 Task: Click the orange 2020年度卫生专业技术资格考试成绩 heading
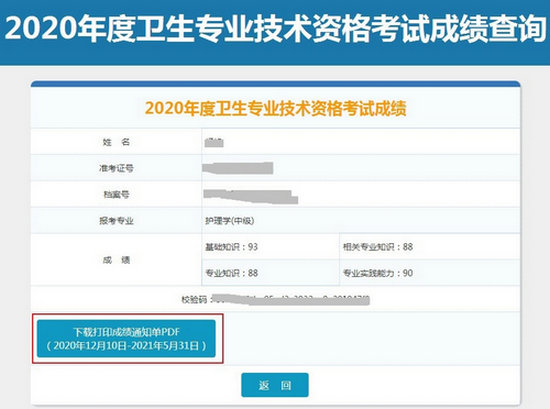[275, 108]
